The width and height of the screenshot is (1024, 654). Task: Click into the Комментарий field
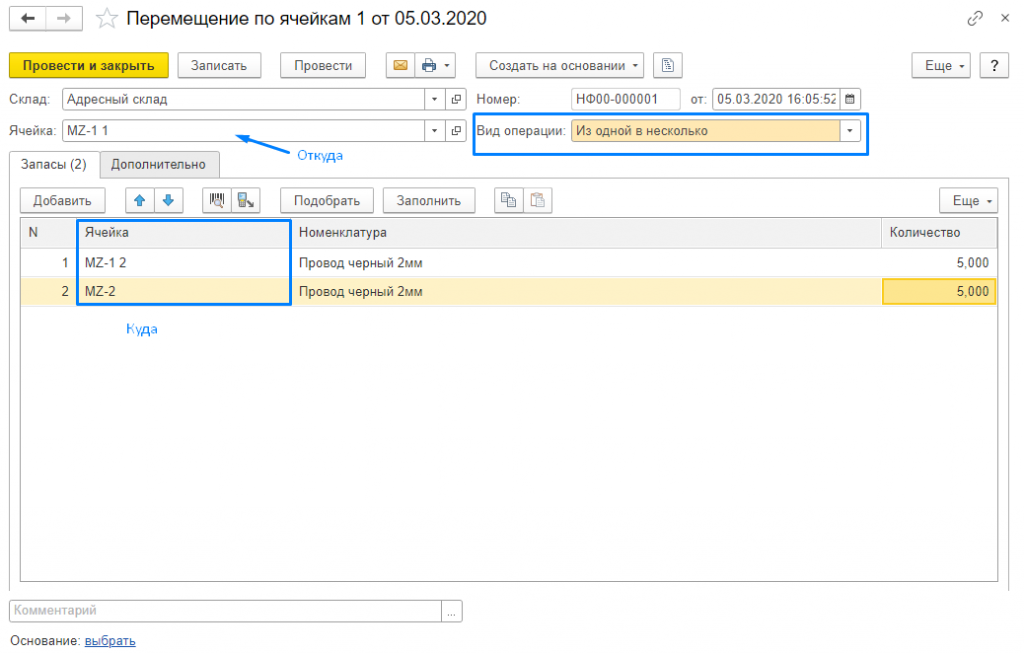(226, 611)
